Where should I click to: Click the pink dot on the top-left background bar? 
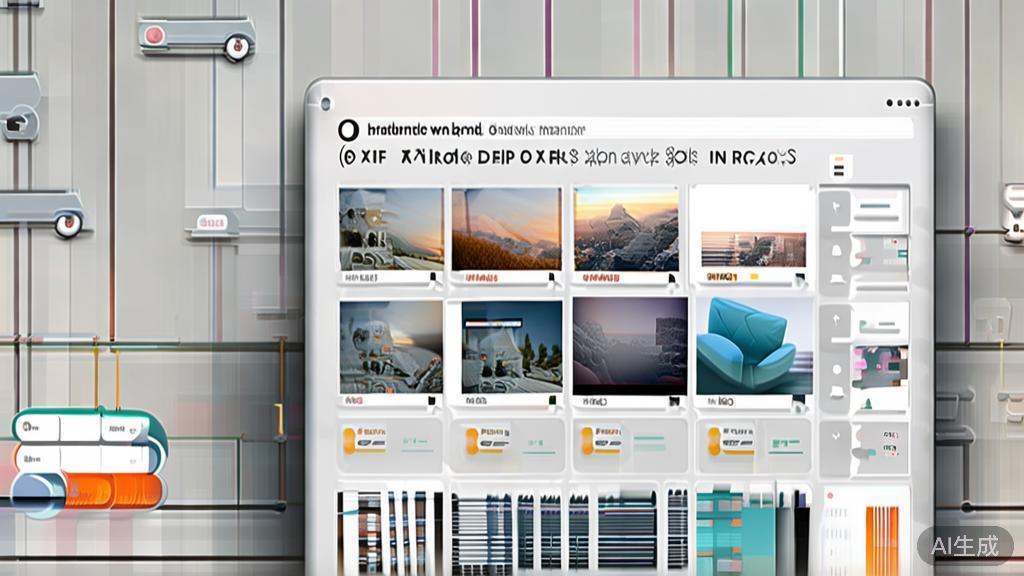154,35
